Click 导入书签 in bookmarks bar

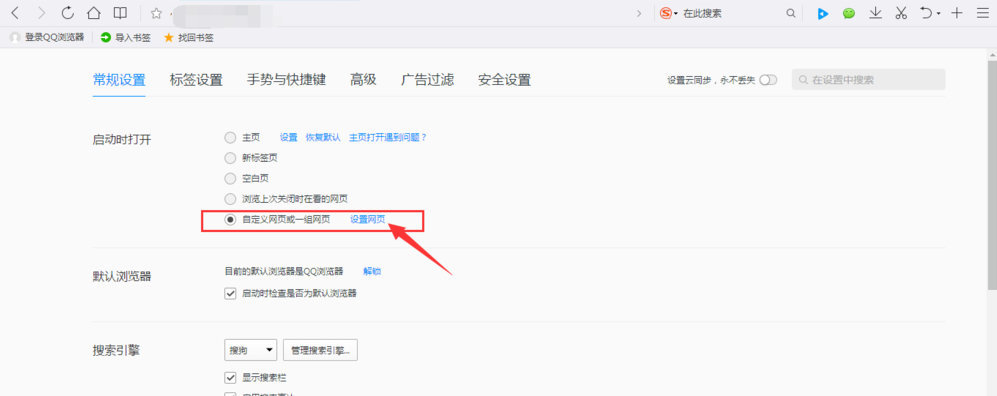[125, 38]
